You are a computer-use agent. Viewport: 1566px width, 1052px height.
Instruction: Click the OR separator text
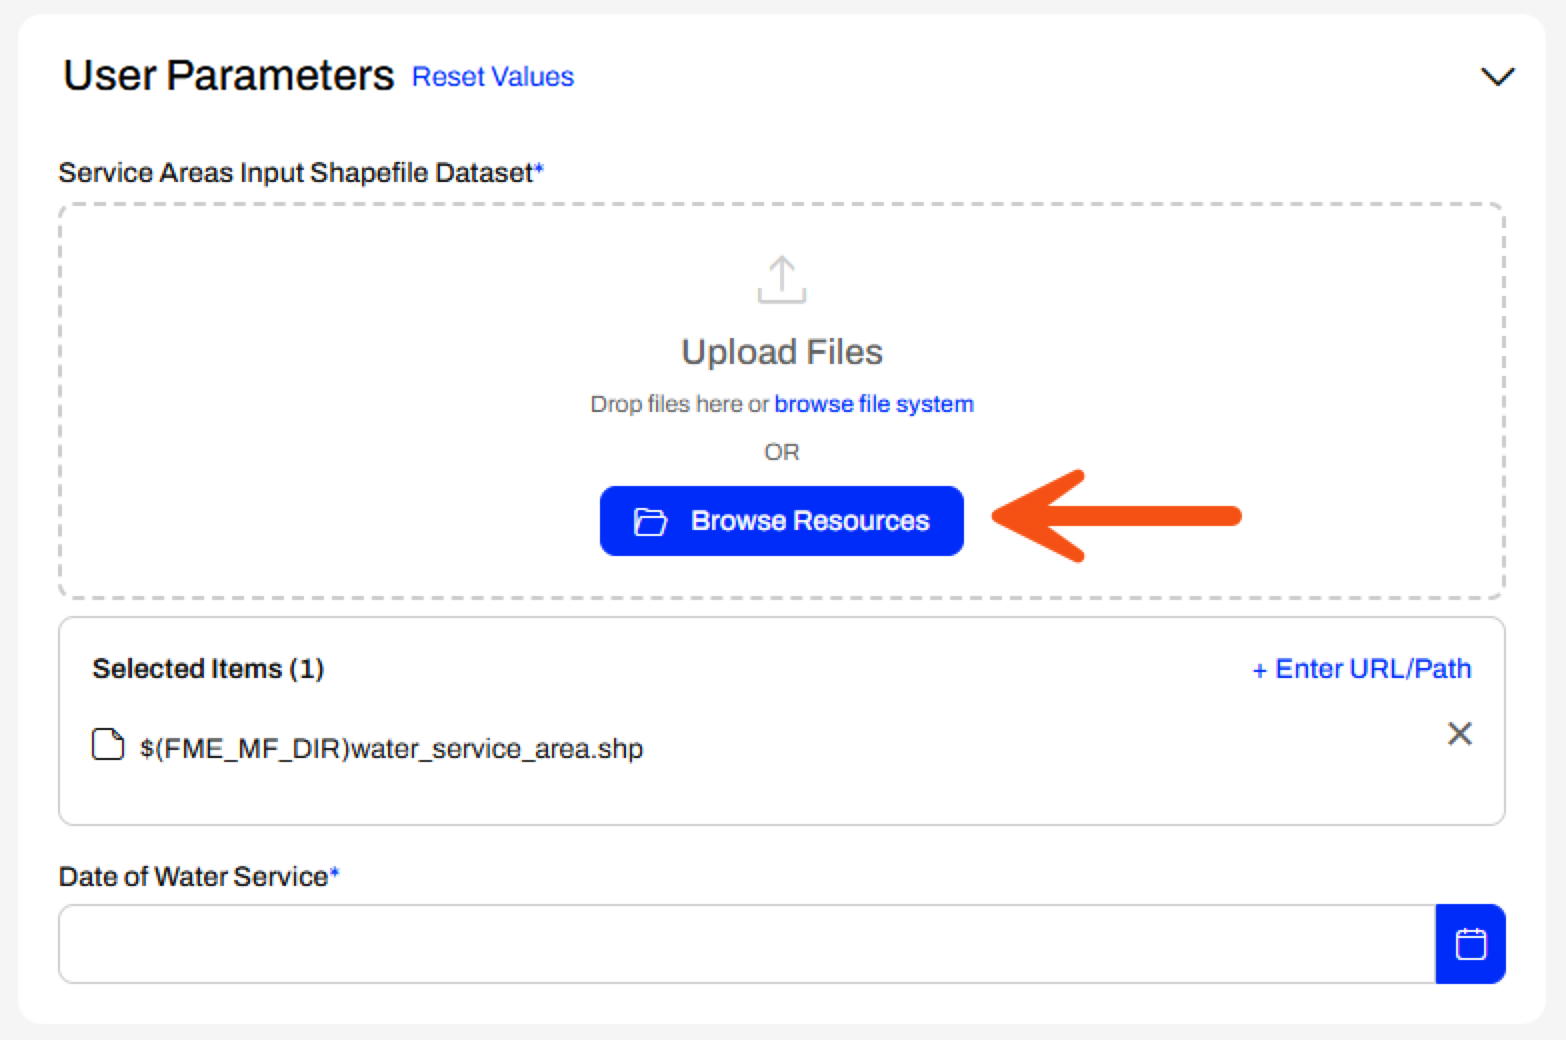[782, 452]
